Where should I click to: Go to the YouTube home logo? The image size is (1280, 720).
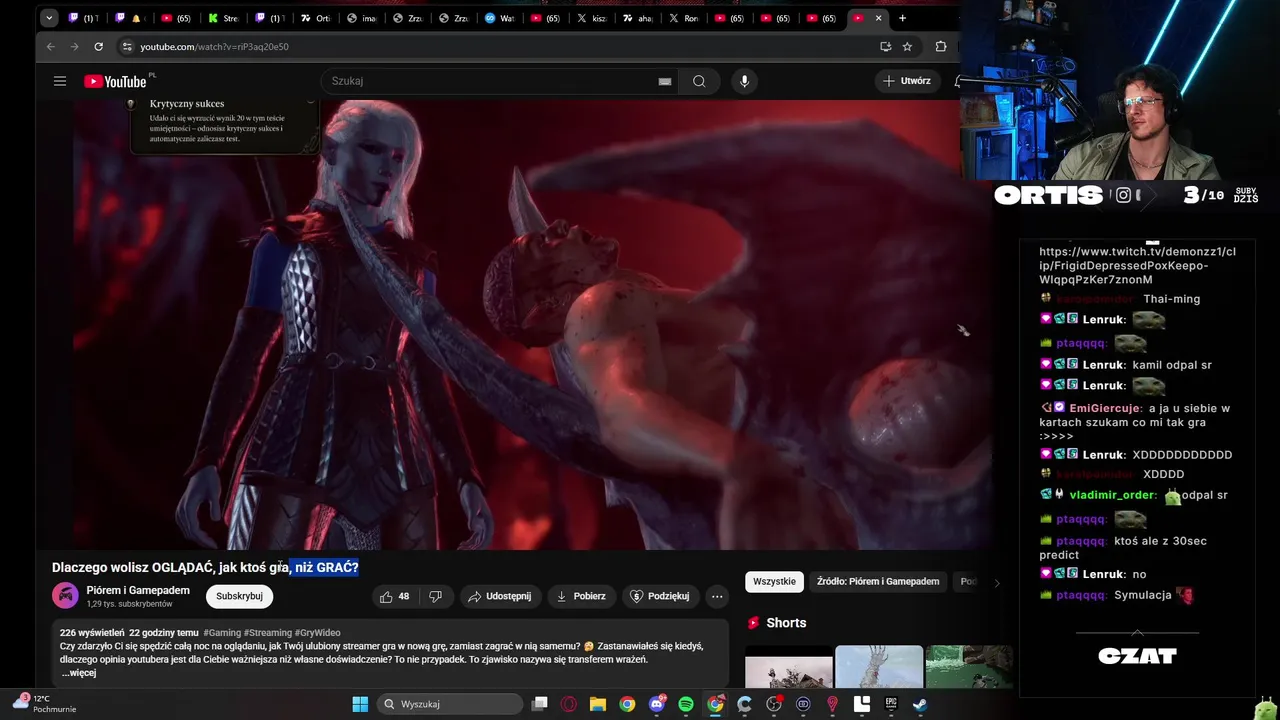(x=115, y=81)
